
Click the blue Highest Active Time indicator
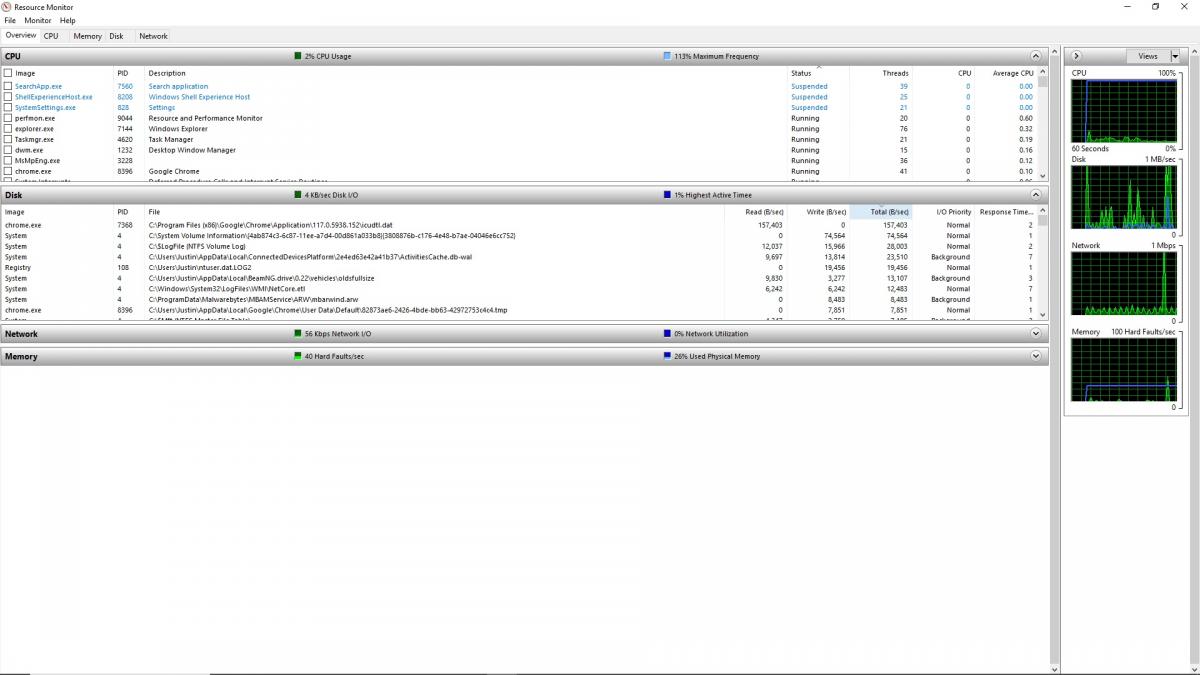click(x=667, y=195)
